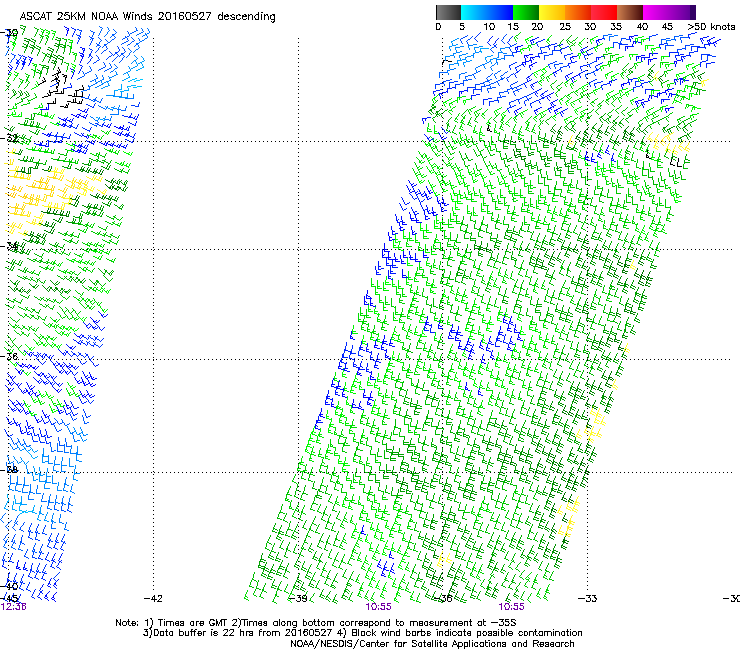
Task: Click the purple '12:36' swath time label
Action: pos(13,607)
